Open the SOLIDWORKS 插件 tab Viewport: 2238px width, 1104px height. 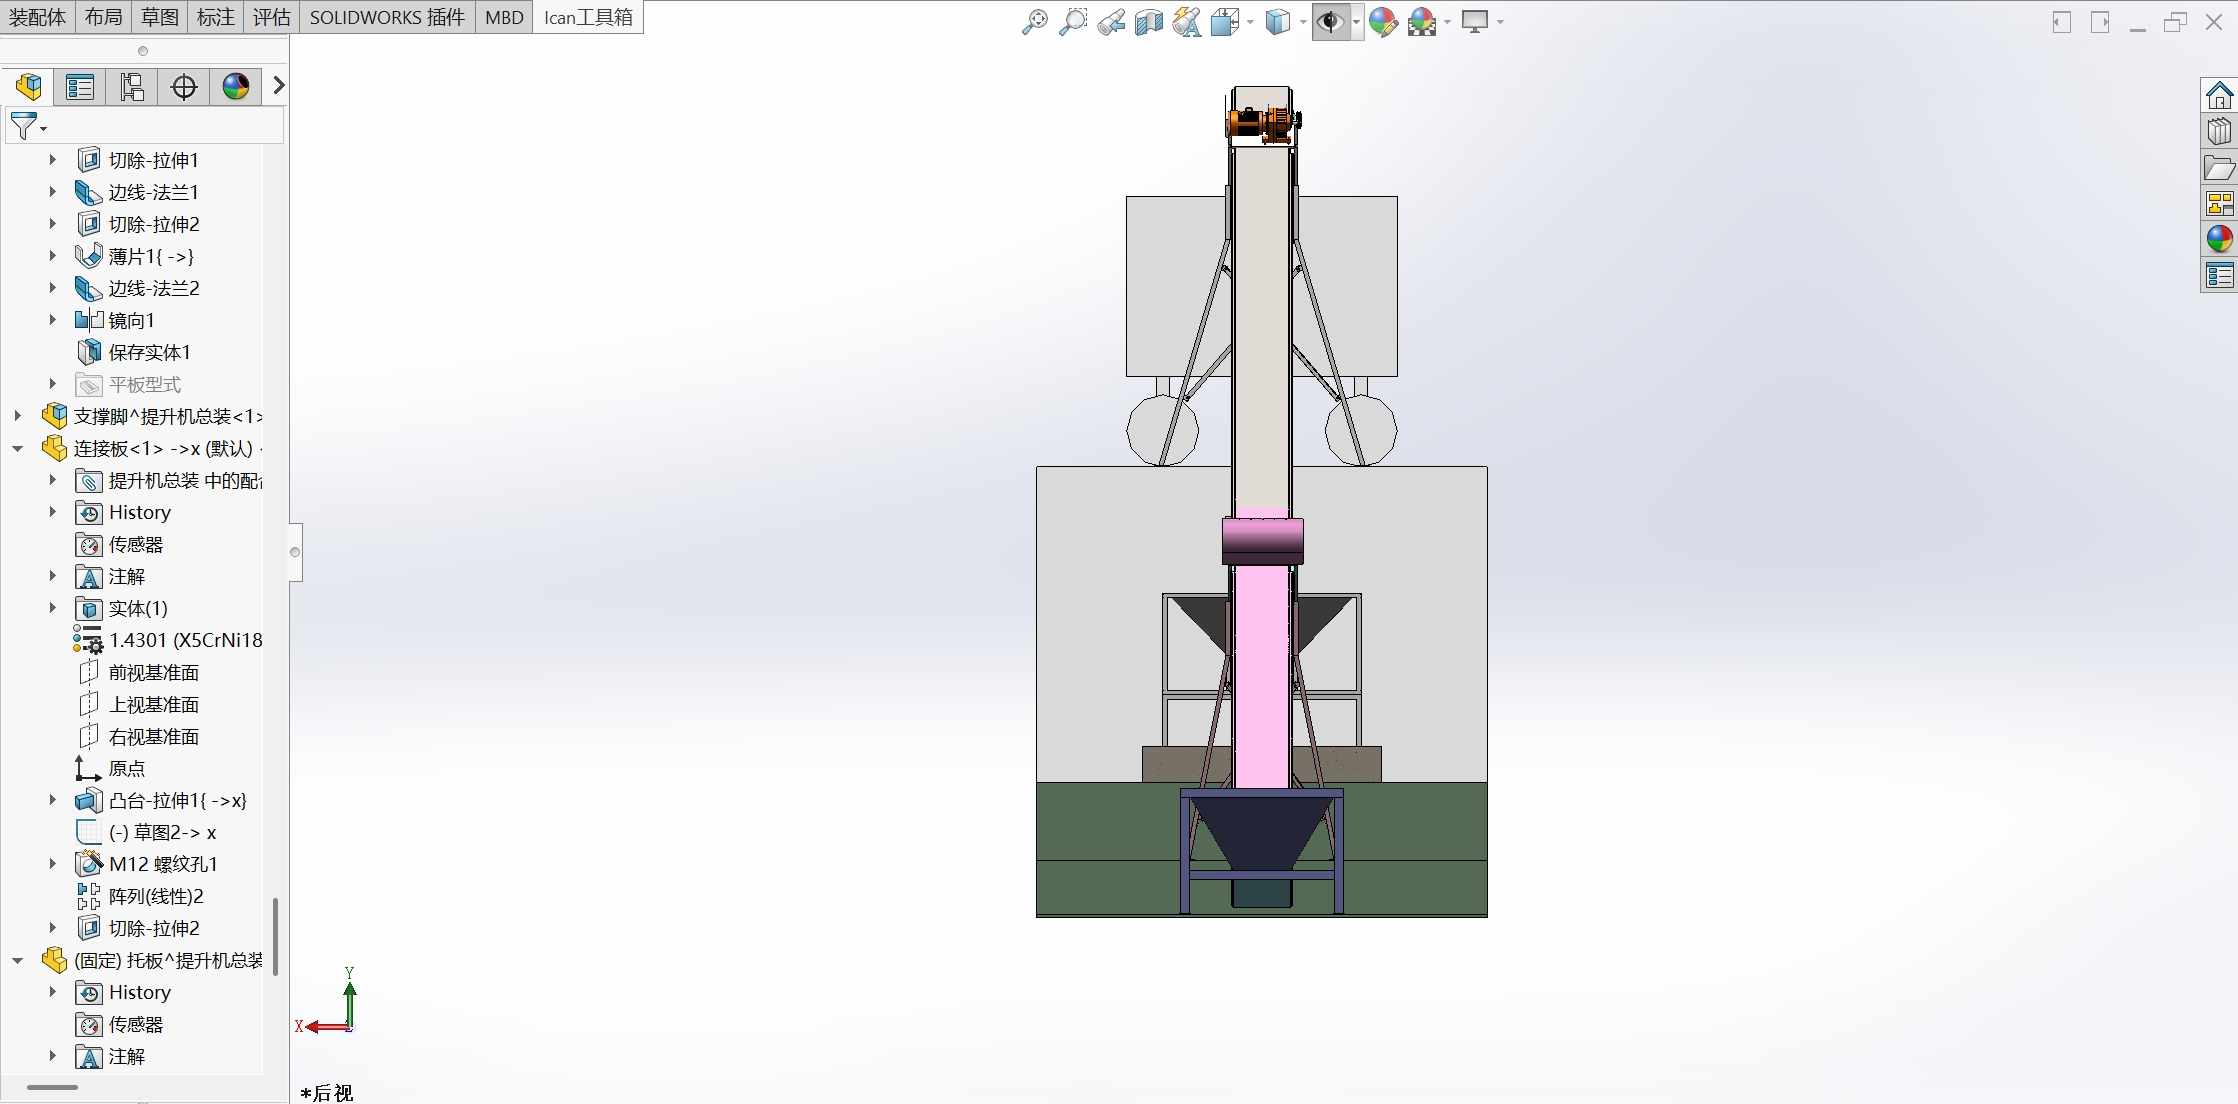tap(387, 17)
